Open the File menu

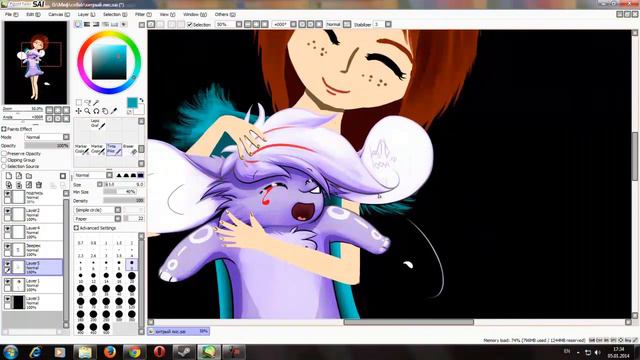click(x=11, y=14)
